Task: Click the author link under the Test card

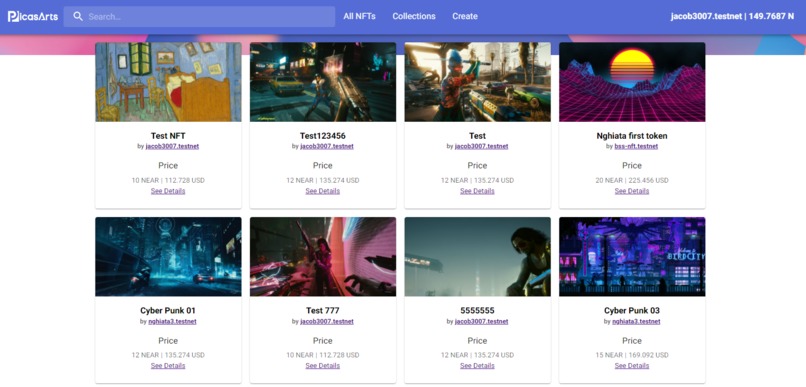Action: (482, 146)
